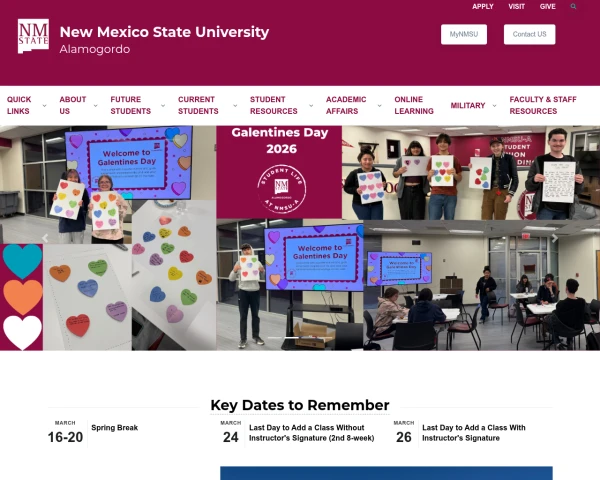Follow the GIVE link

point(547,7)
